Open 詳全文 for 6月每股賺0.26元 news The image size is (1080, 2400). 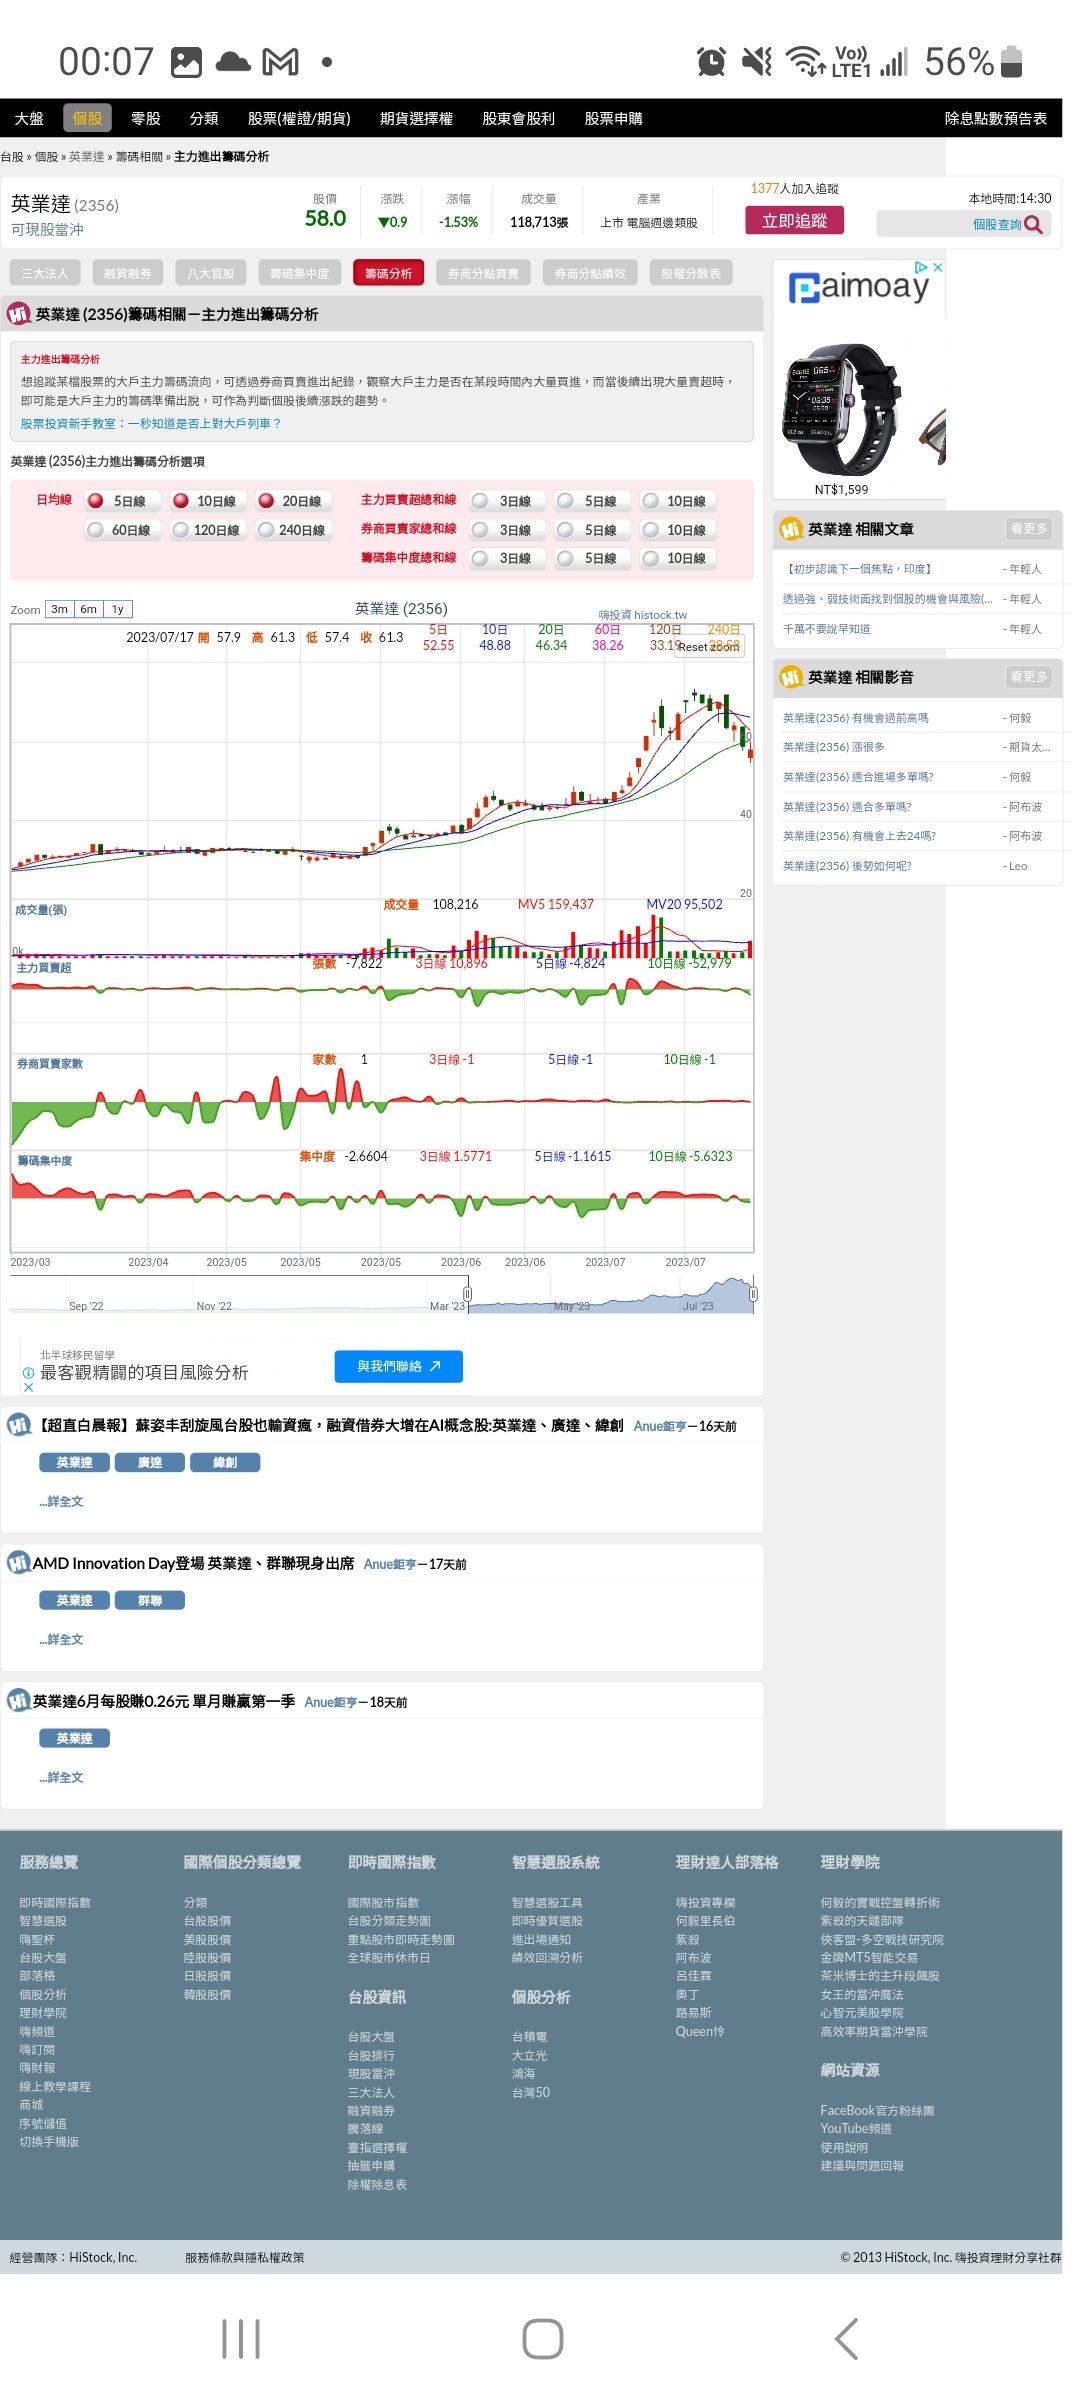(62, 1777)
